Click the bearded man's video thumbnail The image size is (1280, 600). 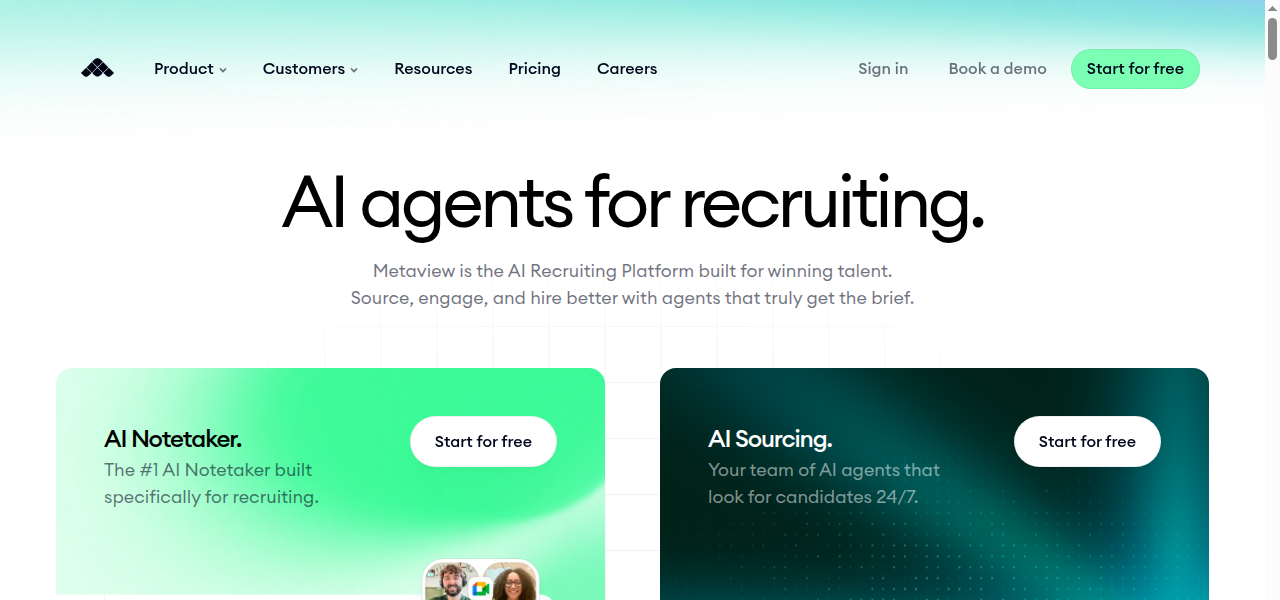(x=450, y=582)
